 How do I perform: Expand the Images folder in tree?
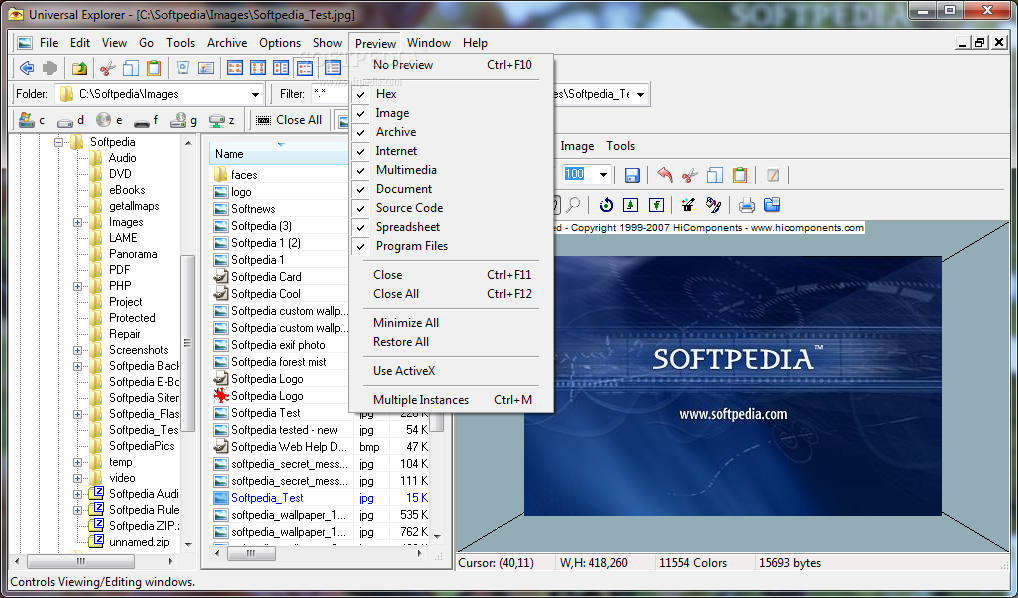click(77, 222)
